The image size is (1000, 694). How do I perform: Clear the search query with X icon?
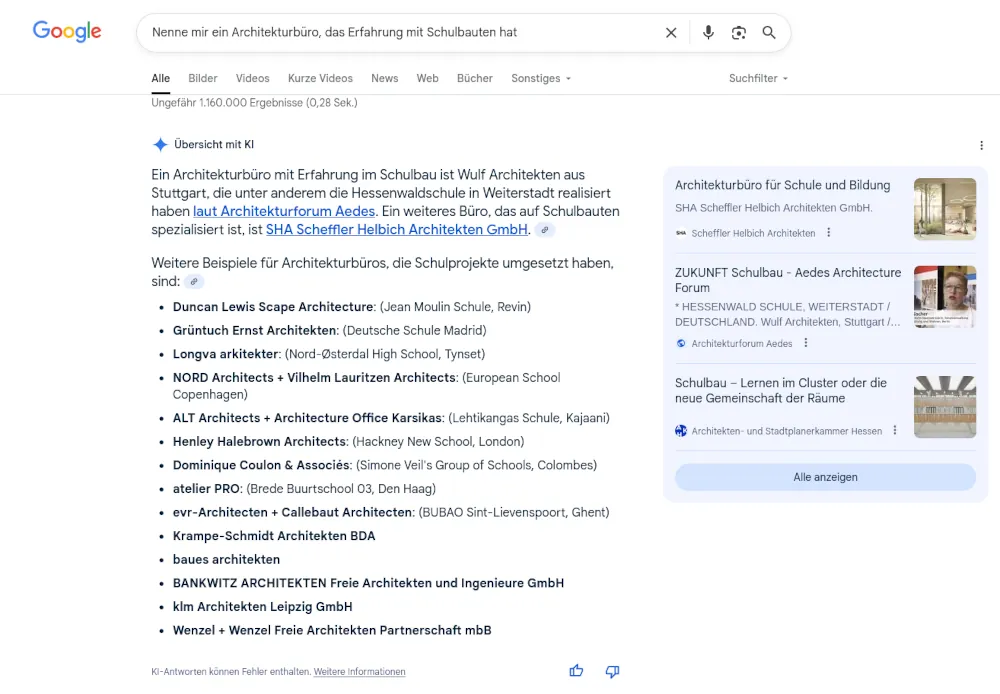[671, 33]
